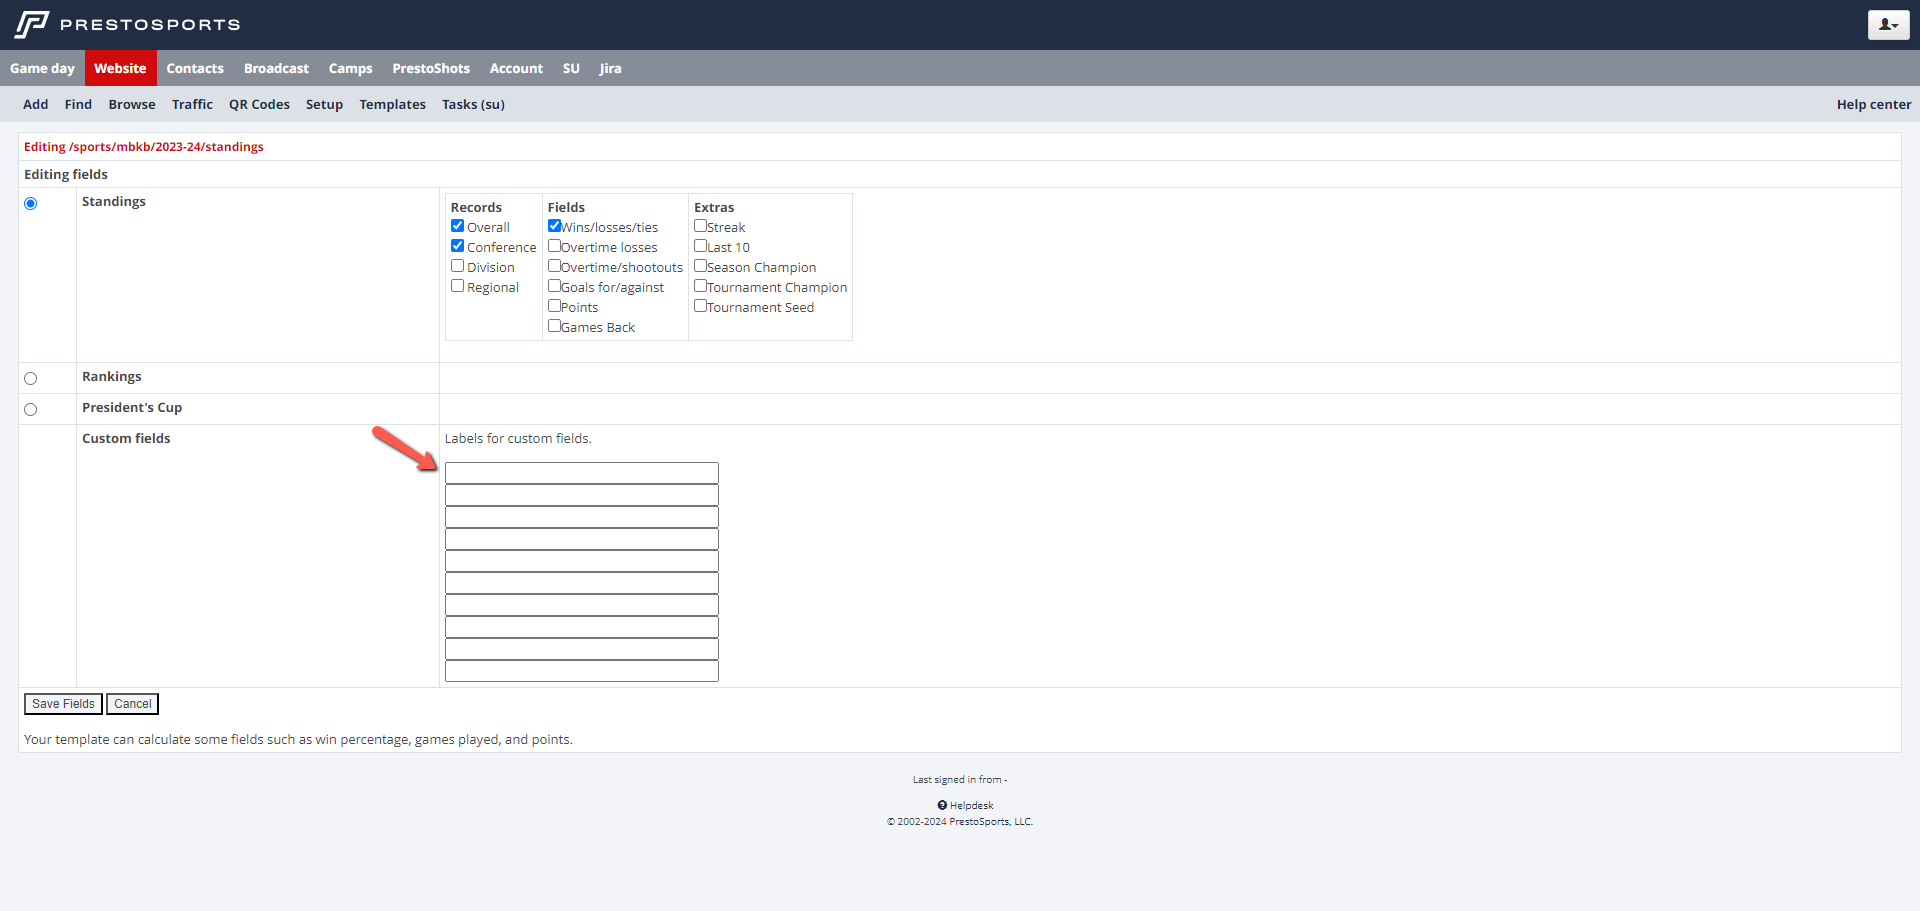This screenshot has width=1920, height=911.
Task: Uncheck the Overall records checkbox
Action: 457,226
